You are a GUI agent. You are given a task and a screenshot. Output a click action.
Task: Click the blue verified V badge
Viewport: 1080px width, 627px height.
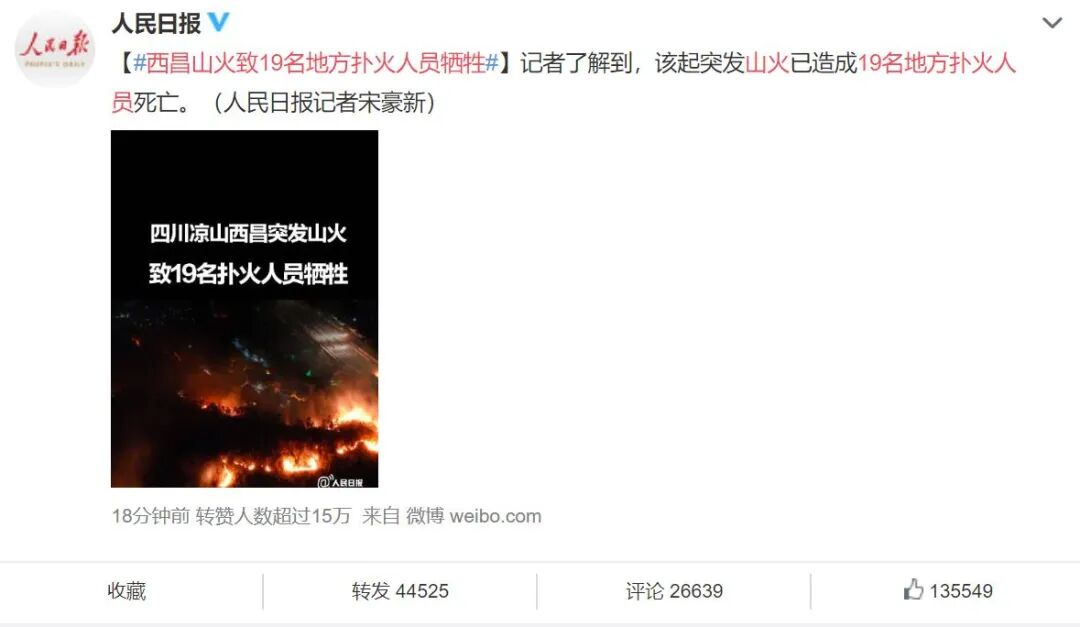click(218, 22)
